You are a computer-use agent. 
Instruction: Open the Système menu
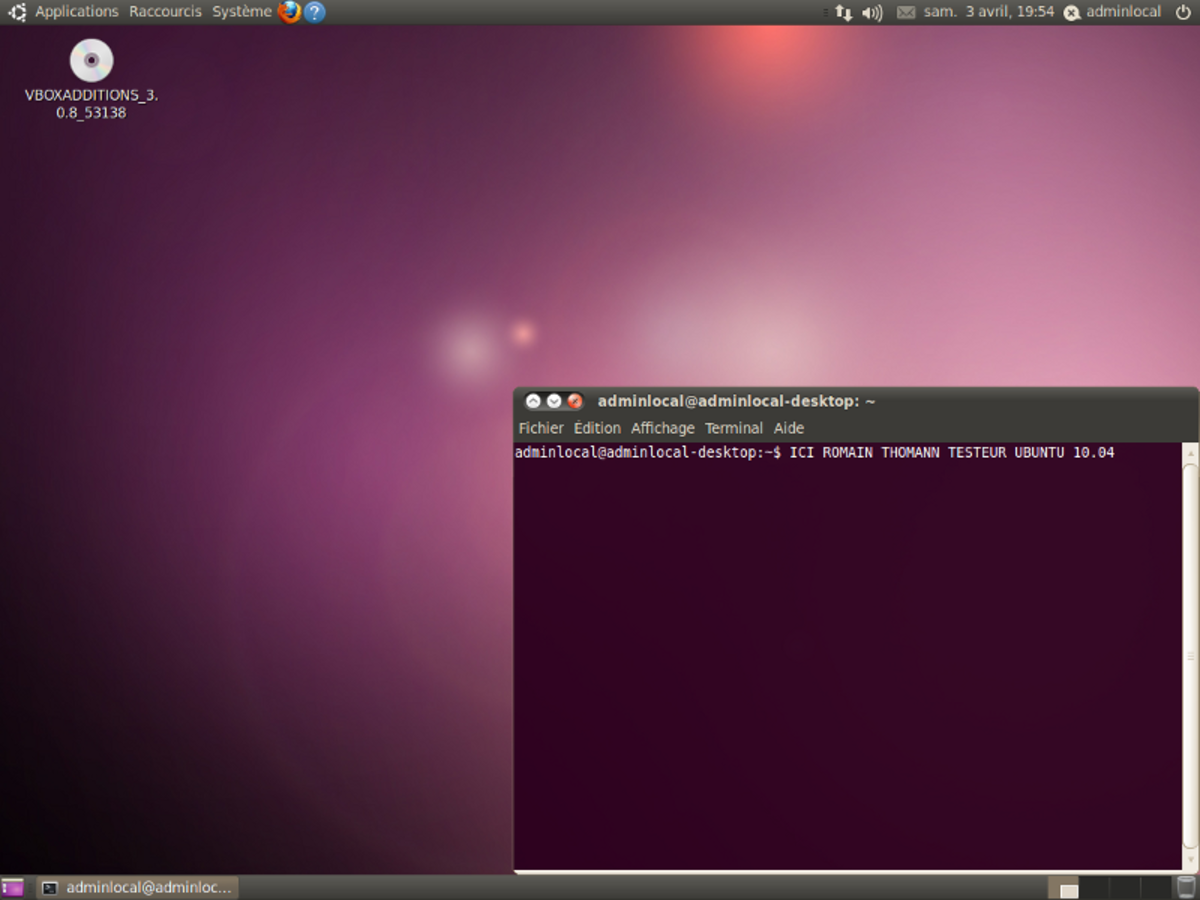pos(242,12)
